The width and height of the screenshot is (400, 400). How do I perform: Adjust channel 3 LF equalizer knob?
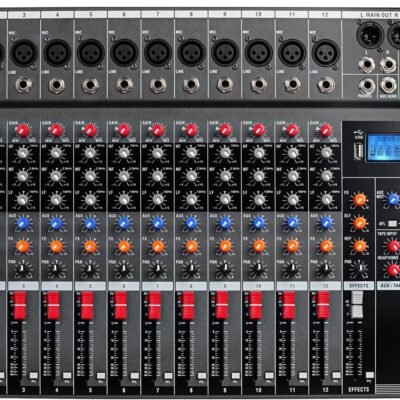[x=22, y=199]
